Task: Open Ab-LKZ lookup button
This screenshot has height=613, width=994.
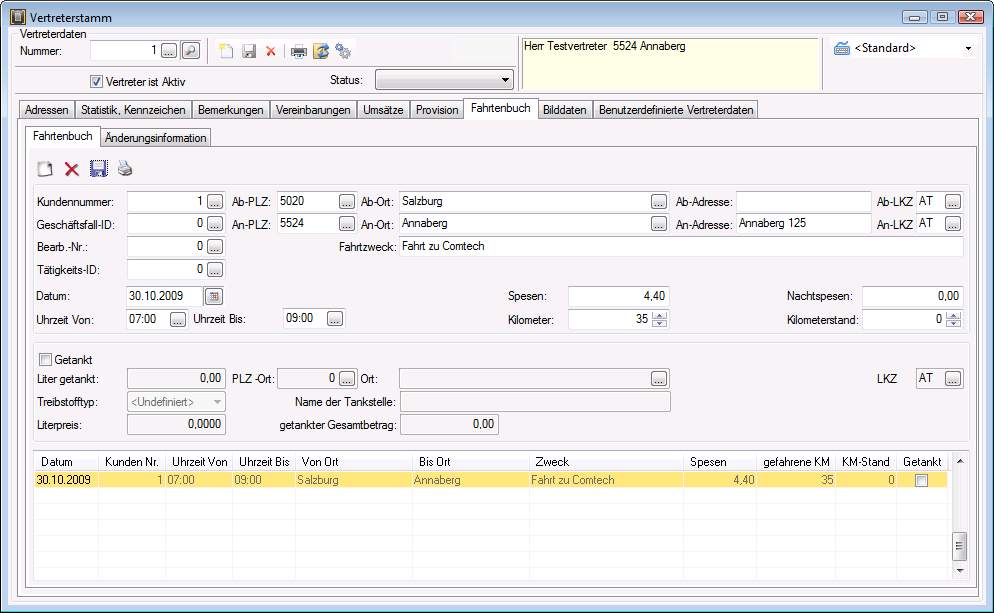Action: [x=953, y=202]
